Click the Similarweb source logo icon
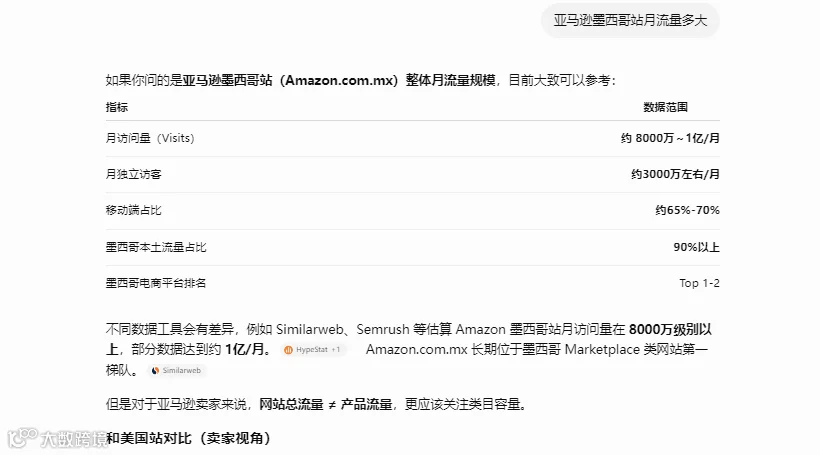This screenshot has width=820, height=455. [x=155, y=370]
